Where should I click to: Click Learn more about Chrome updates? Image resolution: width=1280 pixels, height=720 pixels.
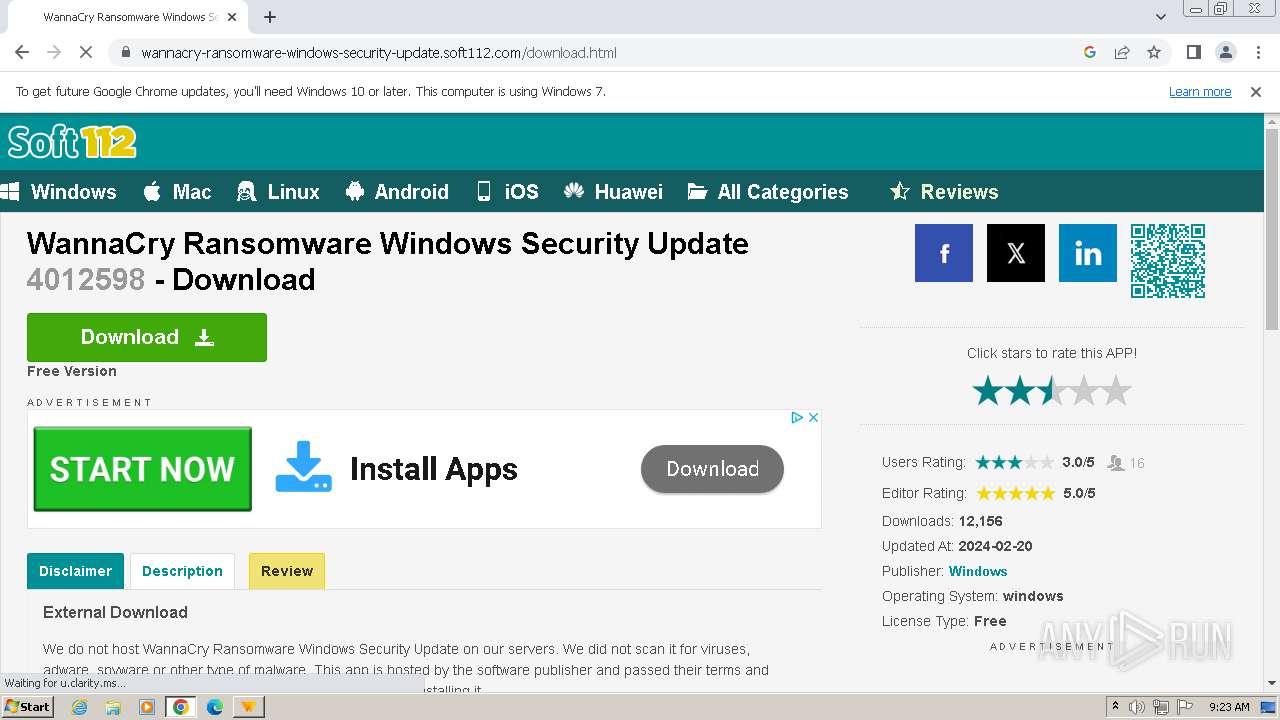click(1200, 91)
